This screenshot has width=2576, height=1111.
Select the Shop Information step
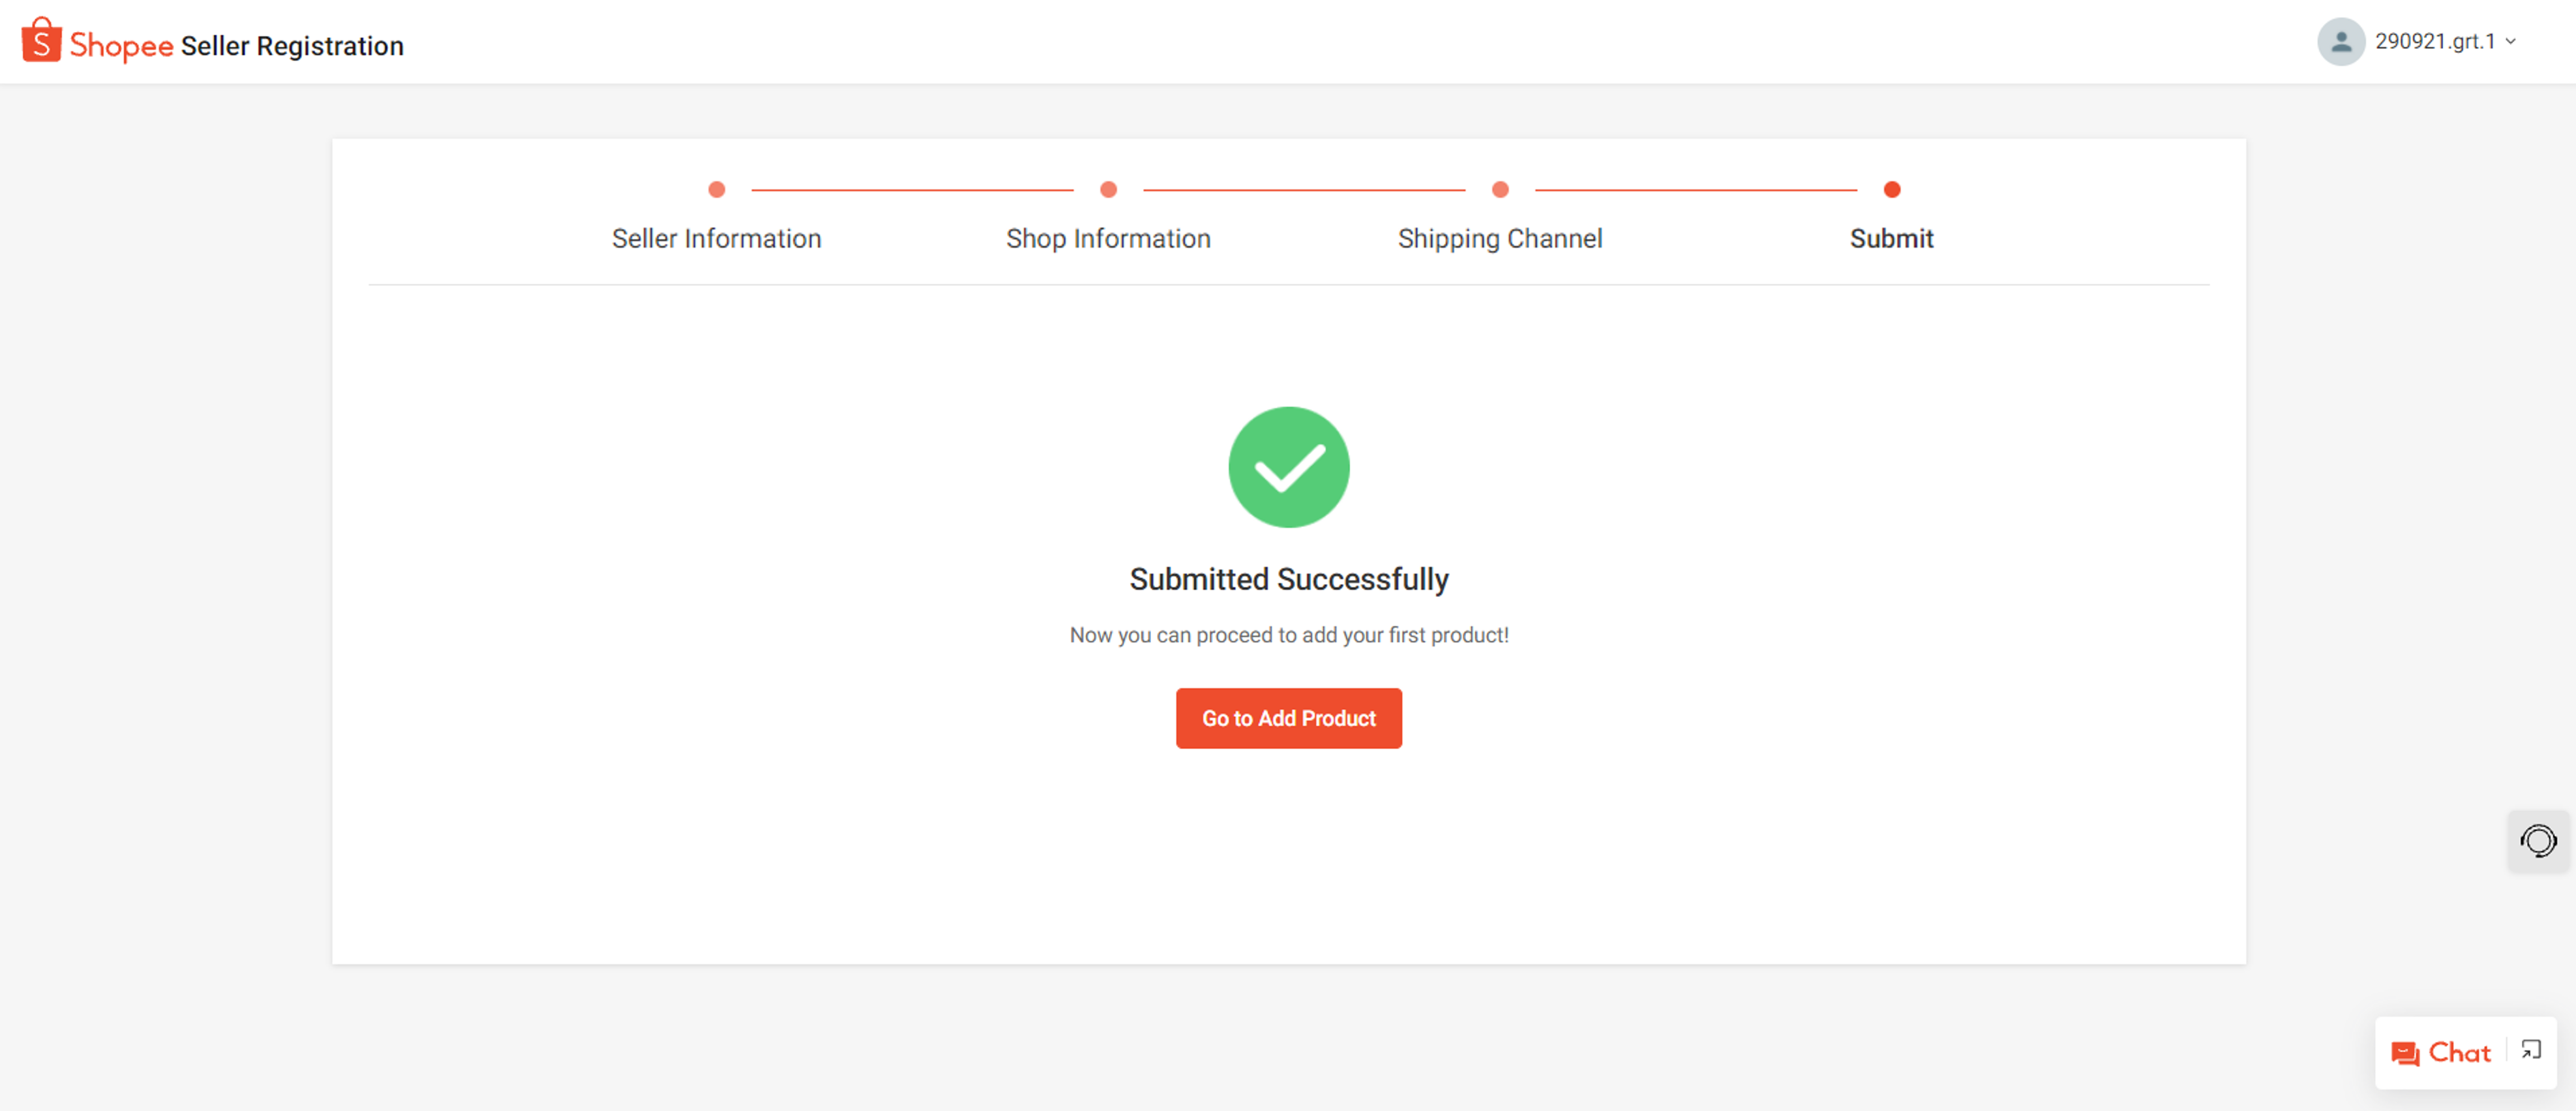pyautogui.click(x=1107, y=238)
